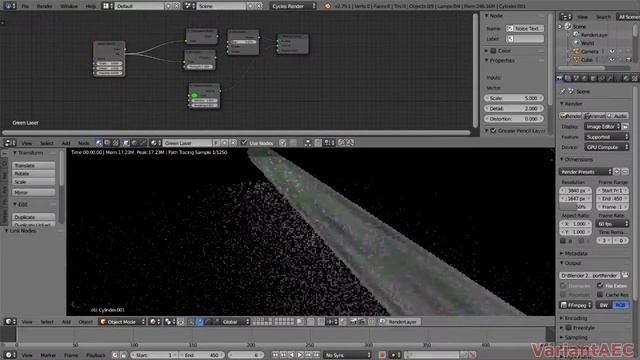640x360 pixels.
Task: Open Object Mode selector in 3D view
Action: tap(122, 322)
